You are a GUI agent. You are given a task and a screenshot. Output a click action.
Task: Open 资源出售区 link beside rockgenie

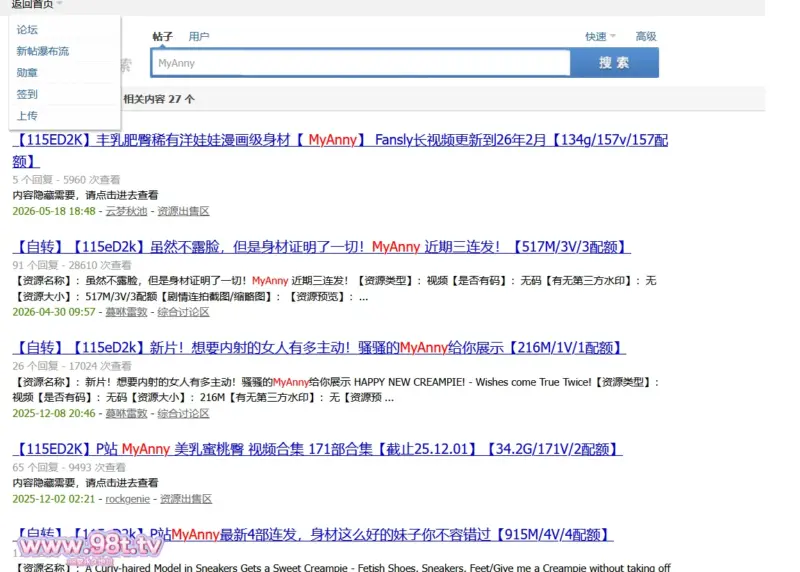click(x=186, y=499)
